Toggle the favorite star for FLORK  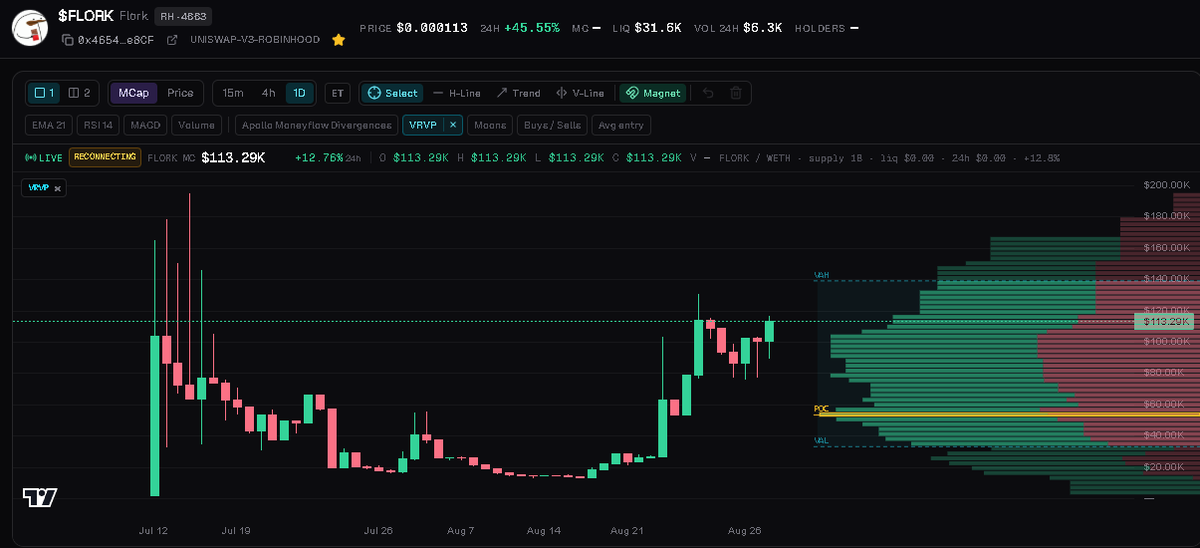(339, 40)
